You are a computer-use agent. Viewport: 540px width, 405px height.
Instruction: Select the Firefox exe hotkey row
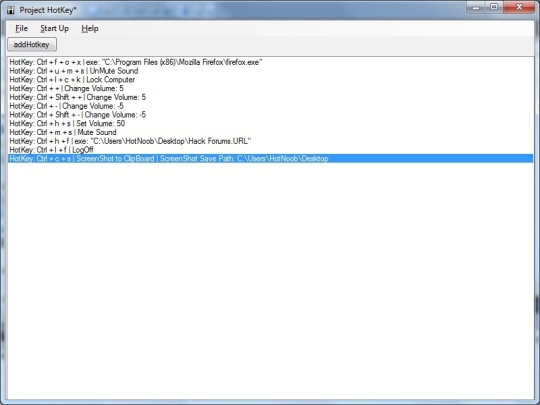pos(270,62)
